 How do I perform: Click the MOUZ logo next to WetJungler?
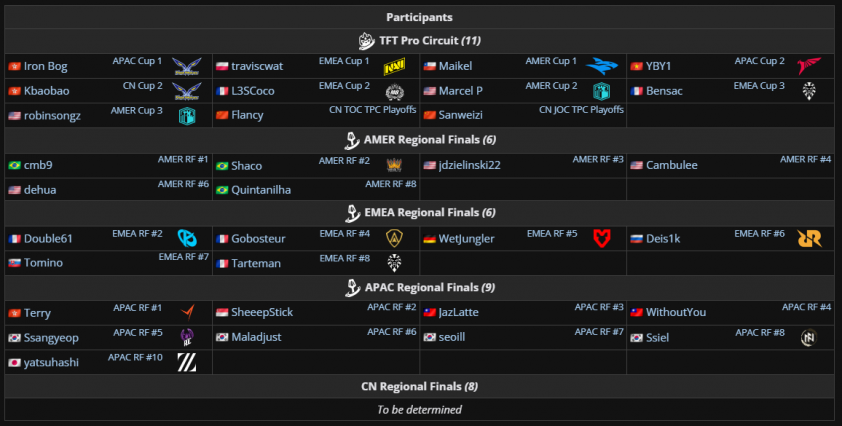click(x=601, y=238)
